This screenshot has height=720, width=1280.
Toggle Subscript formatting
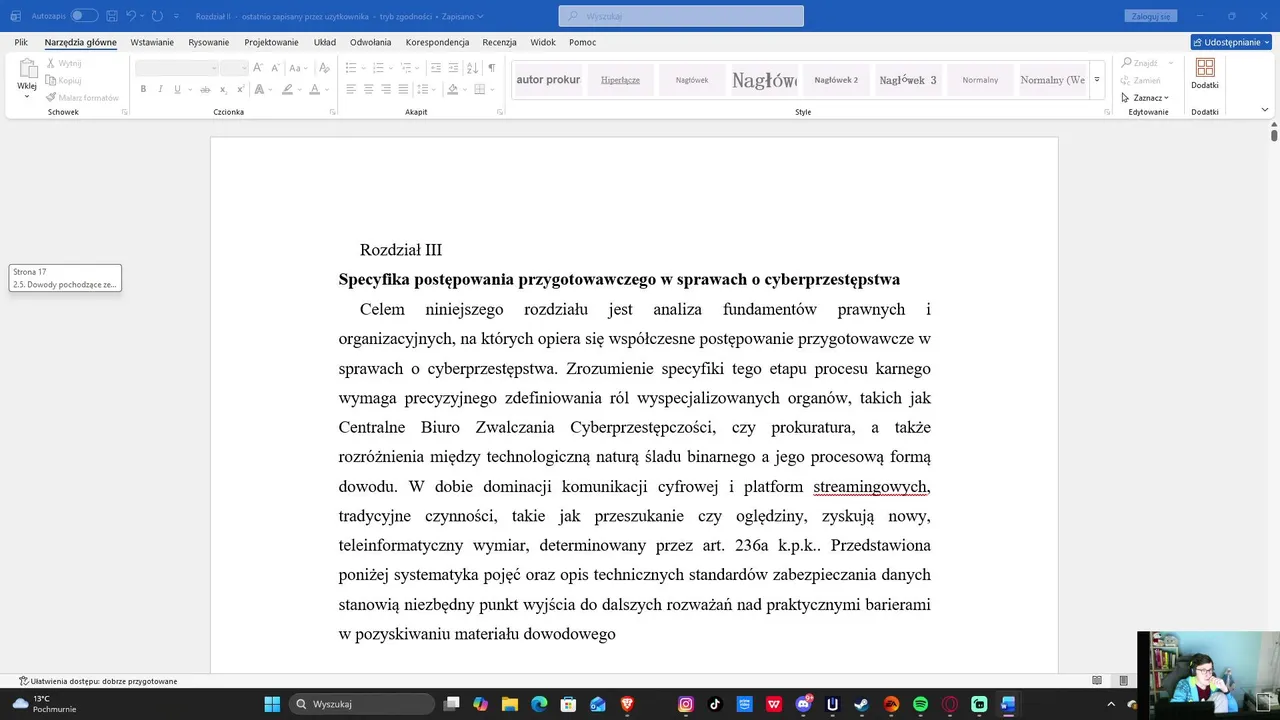point(223,89)
